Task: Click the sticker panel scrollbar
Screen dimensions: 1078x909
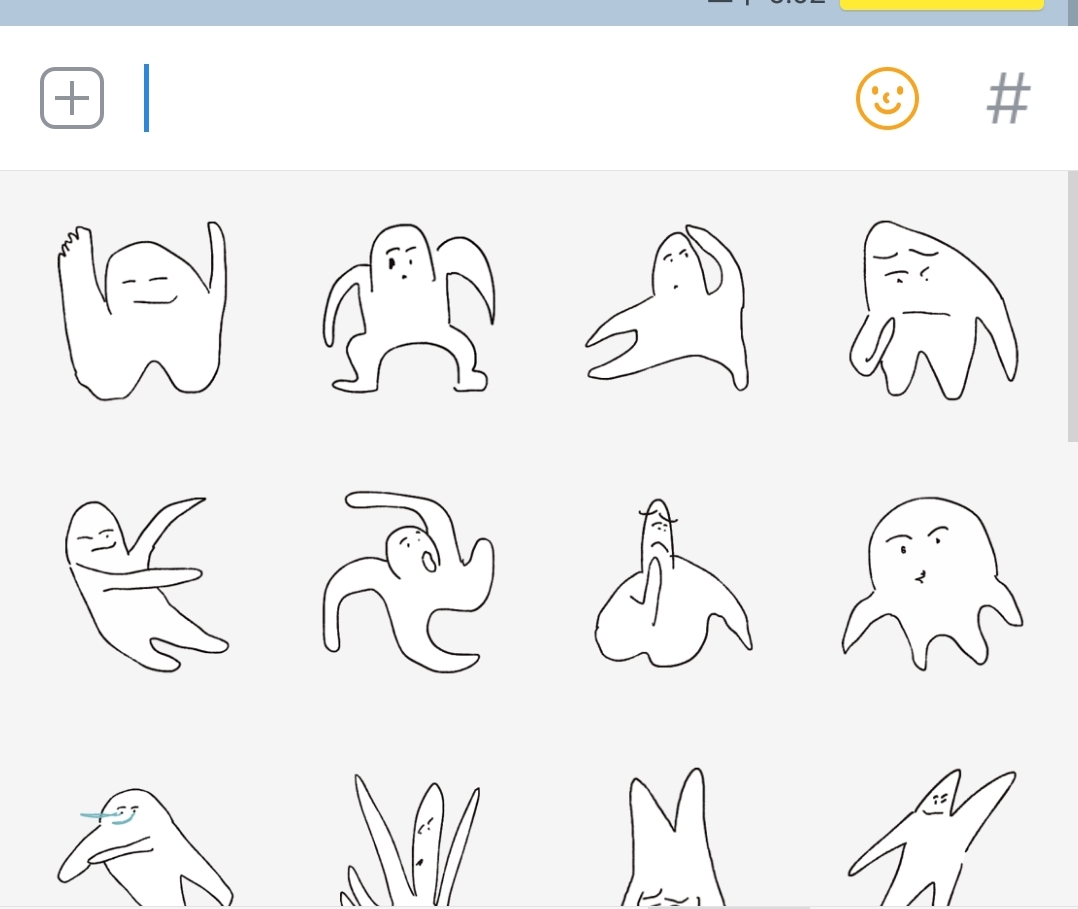Action: (1072, 307)
